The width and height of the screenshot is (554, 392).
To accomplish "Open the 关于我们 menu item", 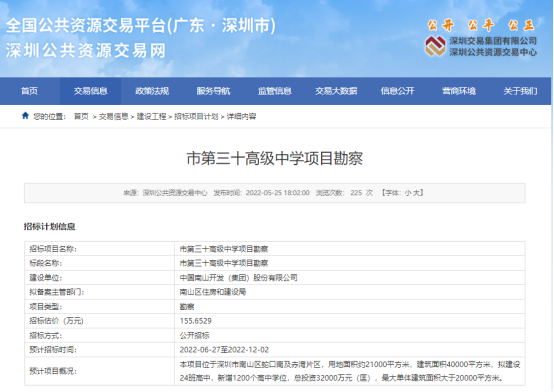I will 520,91.
